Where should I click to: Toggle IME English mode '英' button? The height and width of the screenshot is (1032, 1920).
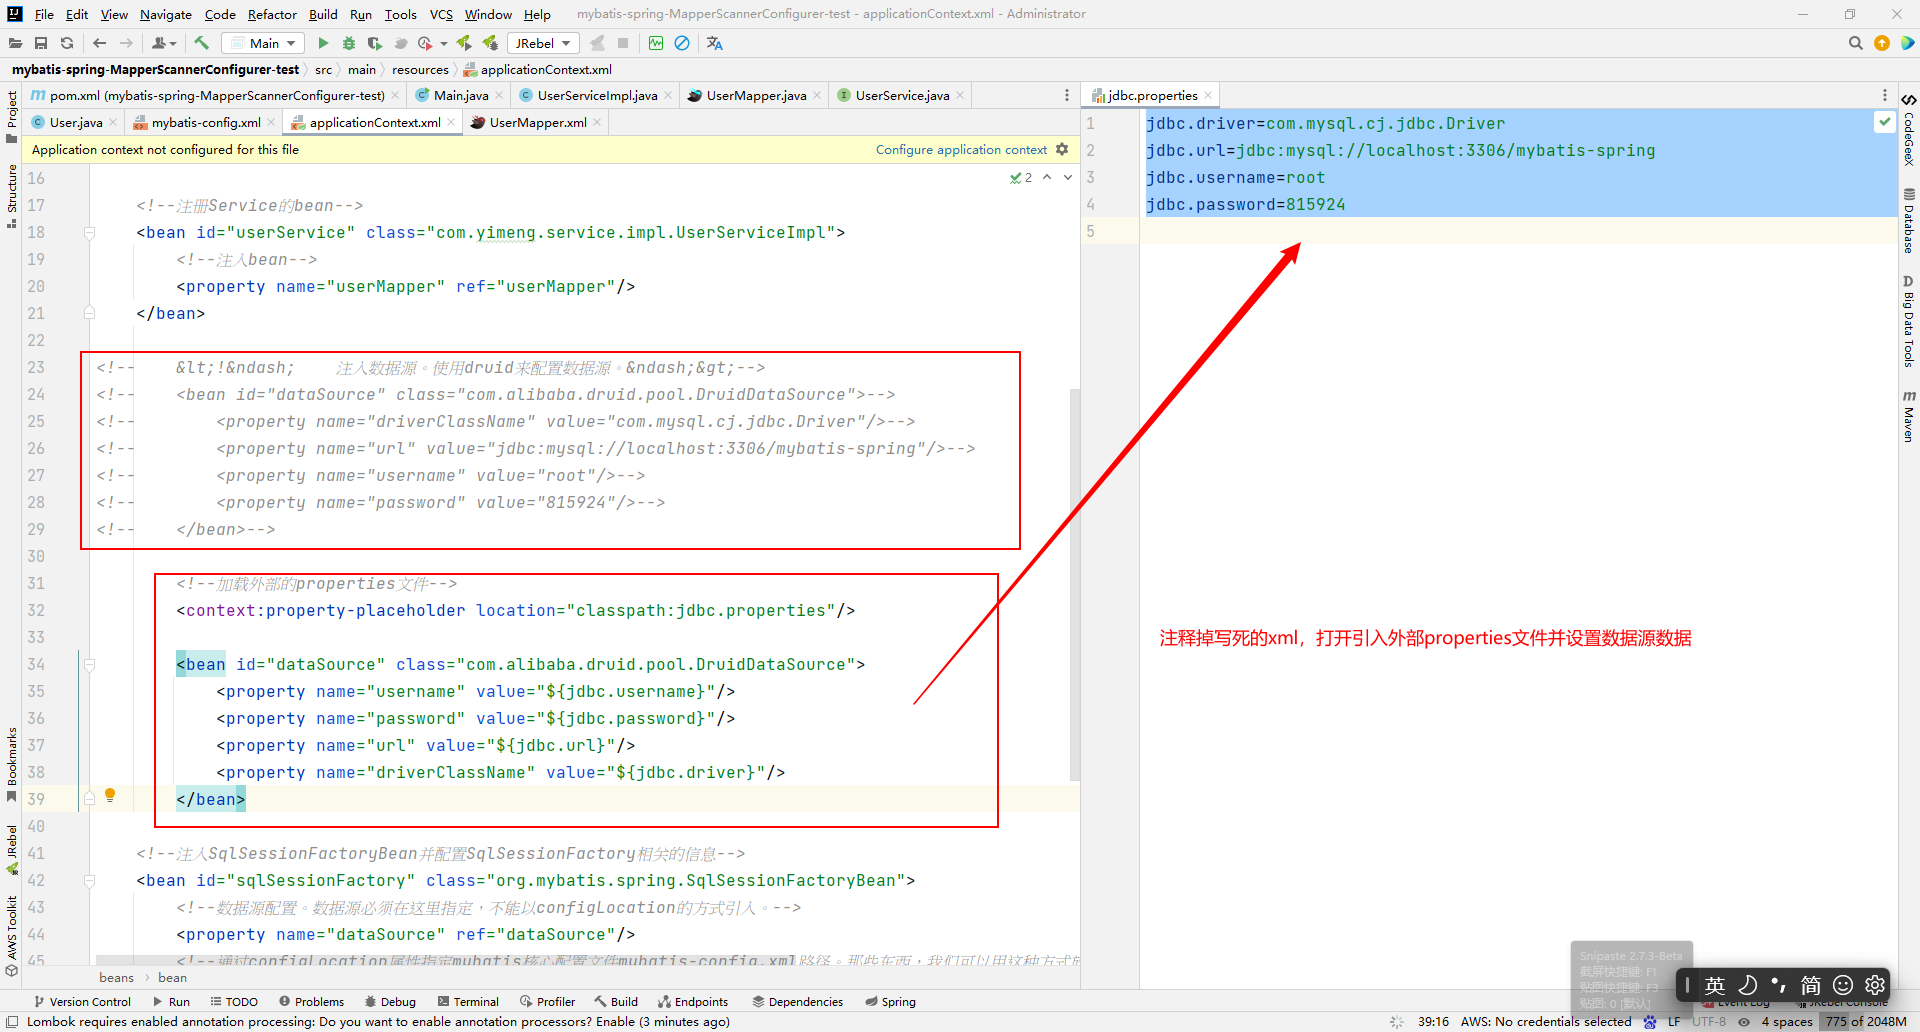coord(1715,985)
